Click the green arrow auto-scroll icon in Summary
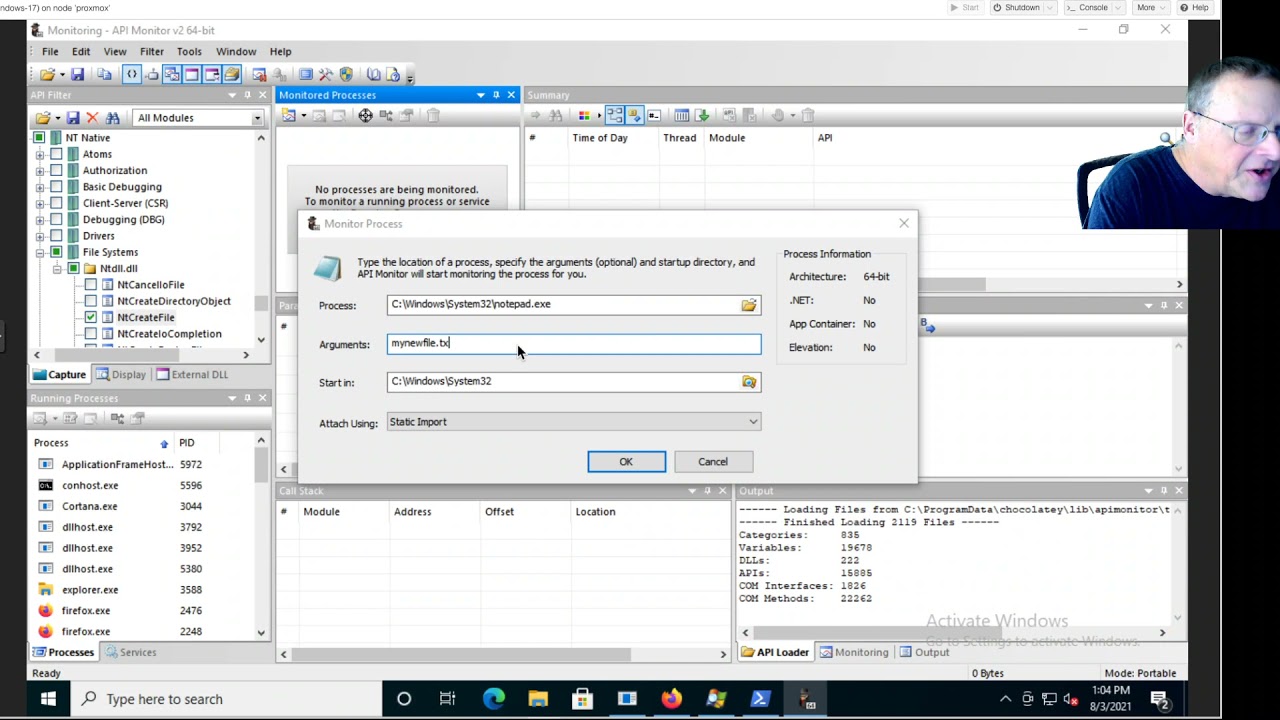Image resolution: width=1280 pixels, height=720 pixels. tap(701, 116)
